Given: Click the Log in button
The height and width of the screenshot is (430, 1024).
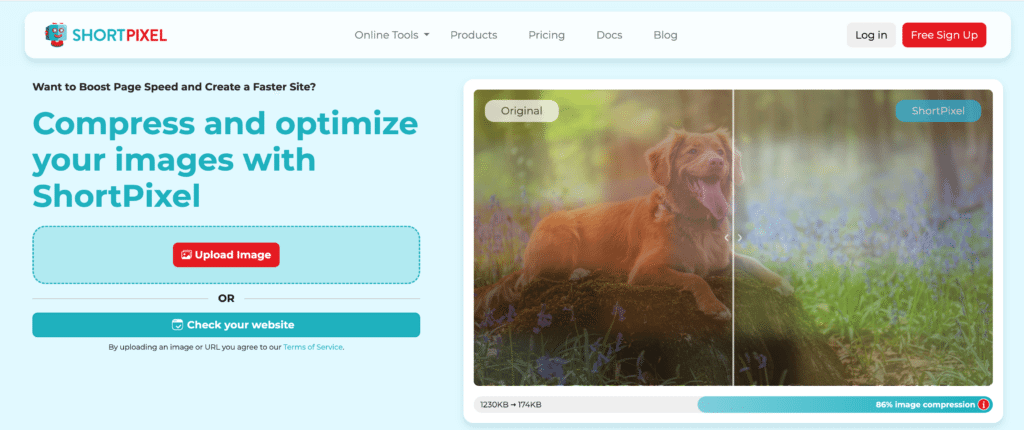Looking at the screenshot, I should (x=871, y=35).
